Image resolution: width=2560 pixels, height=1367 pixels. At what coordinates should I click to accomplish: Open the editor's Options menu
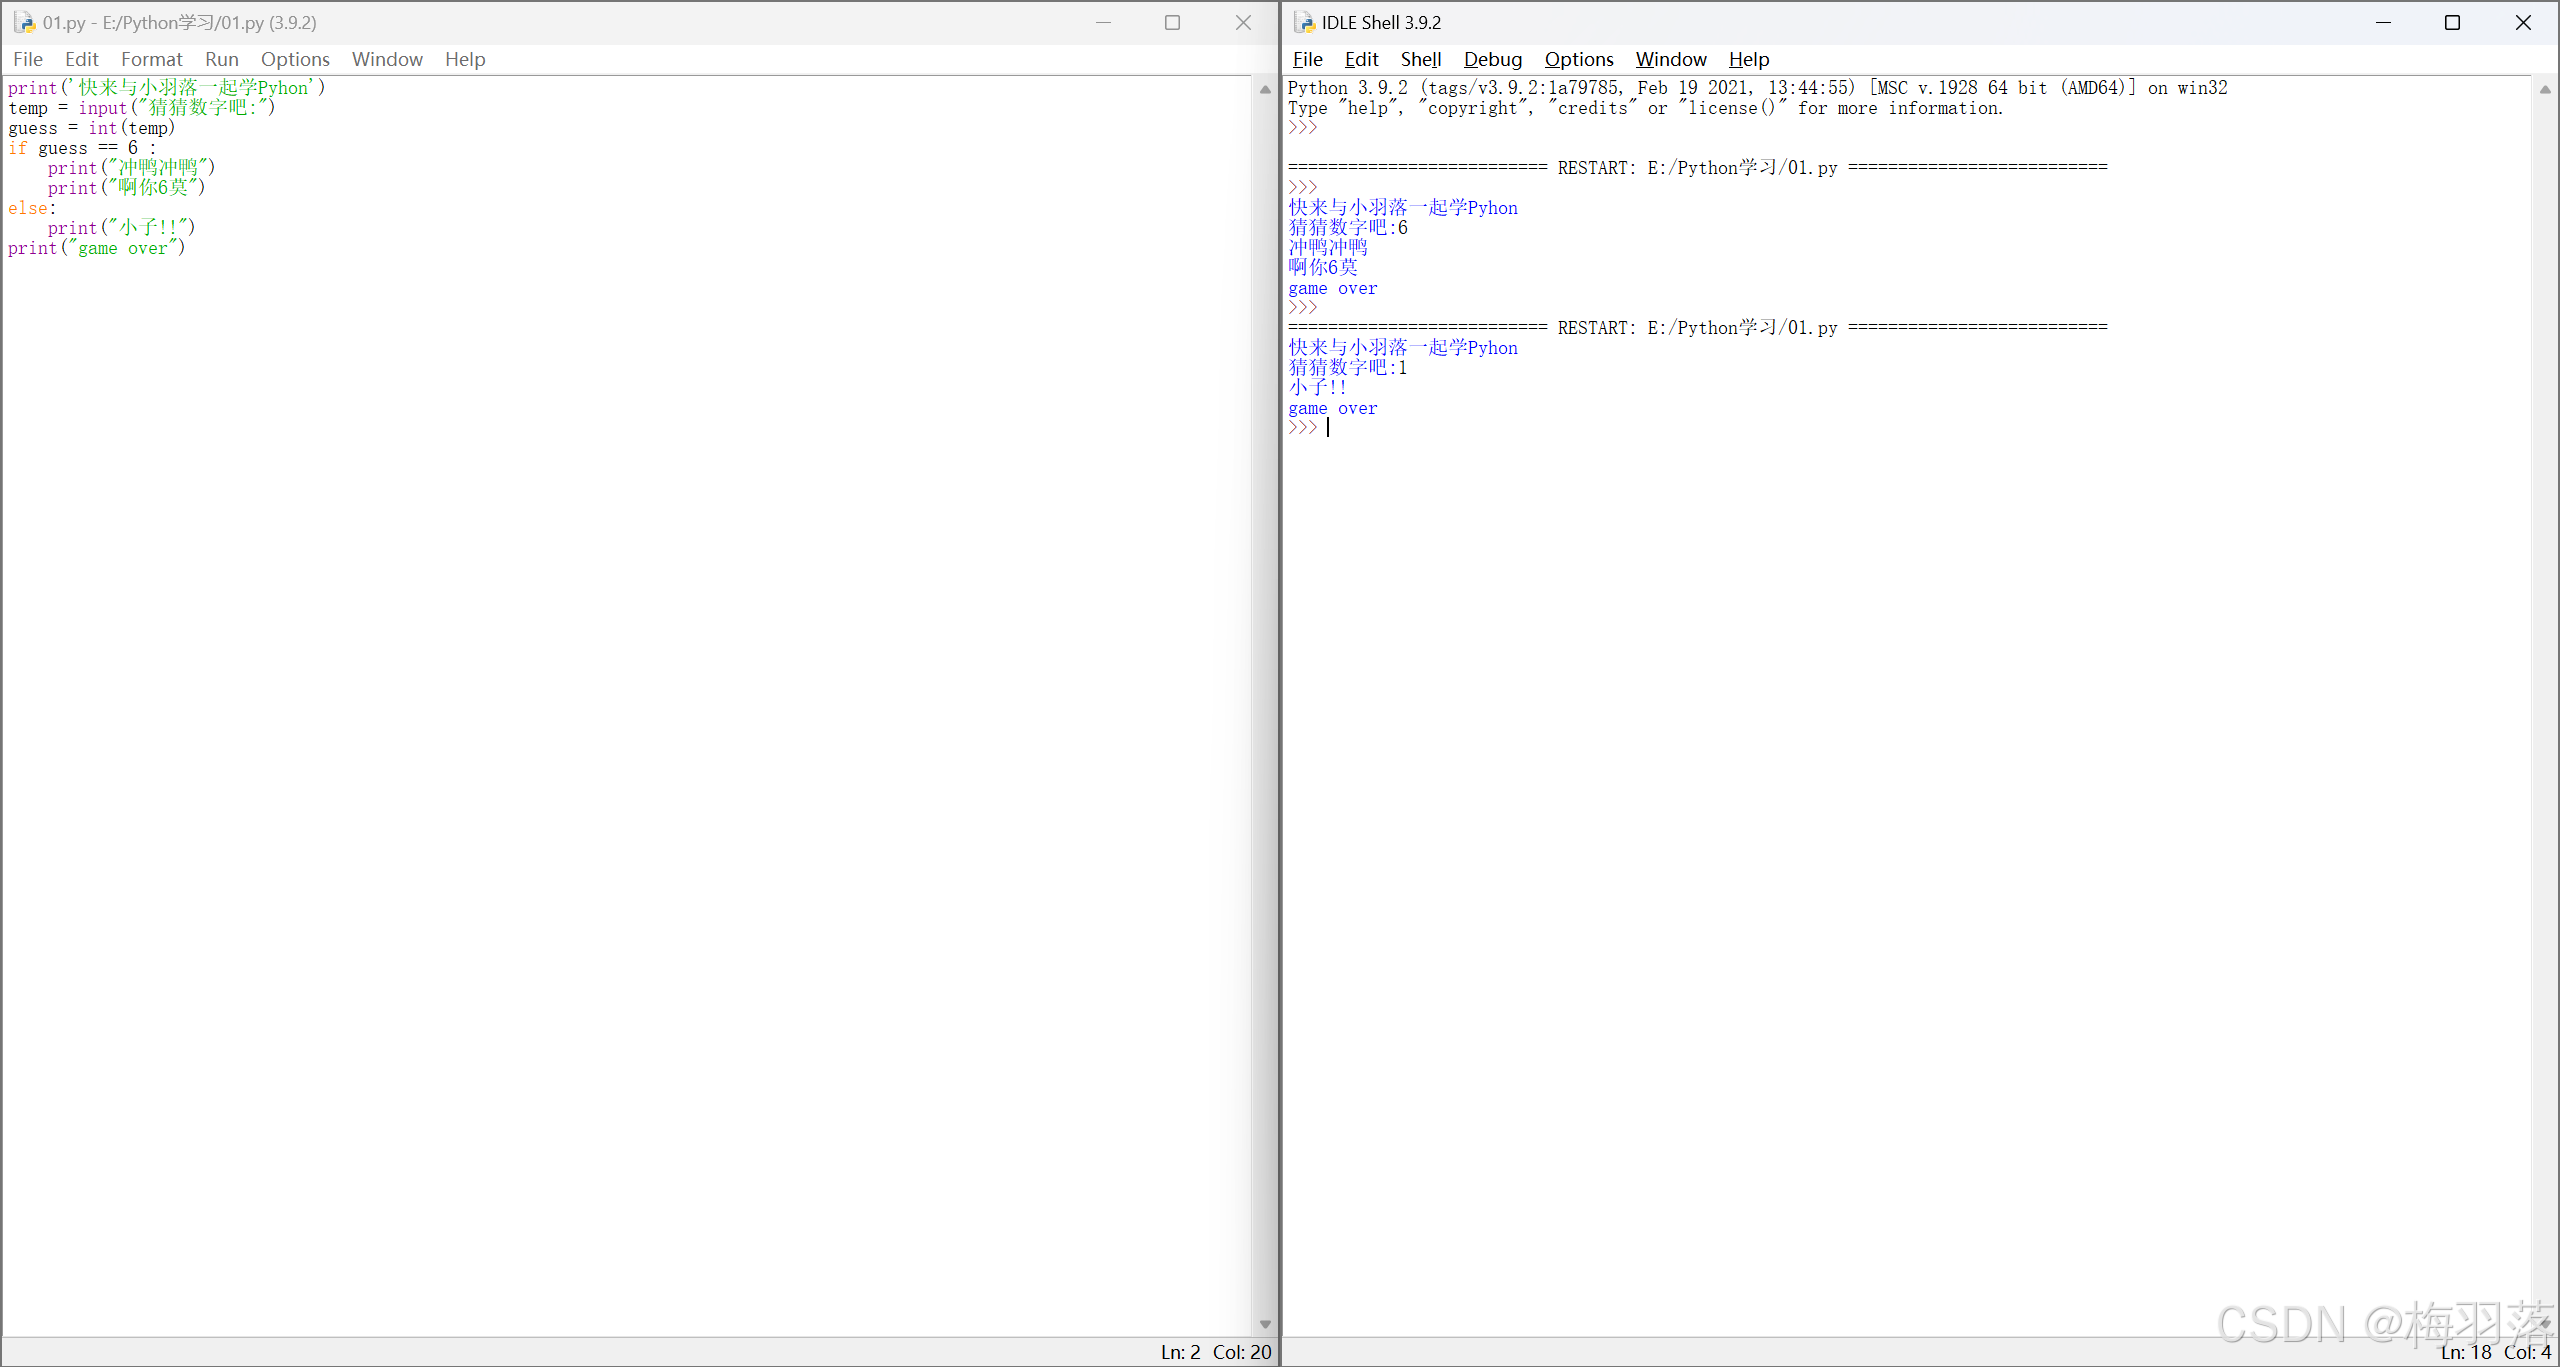click(295, 59)
